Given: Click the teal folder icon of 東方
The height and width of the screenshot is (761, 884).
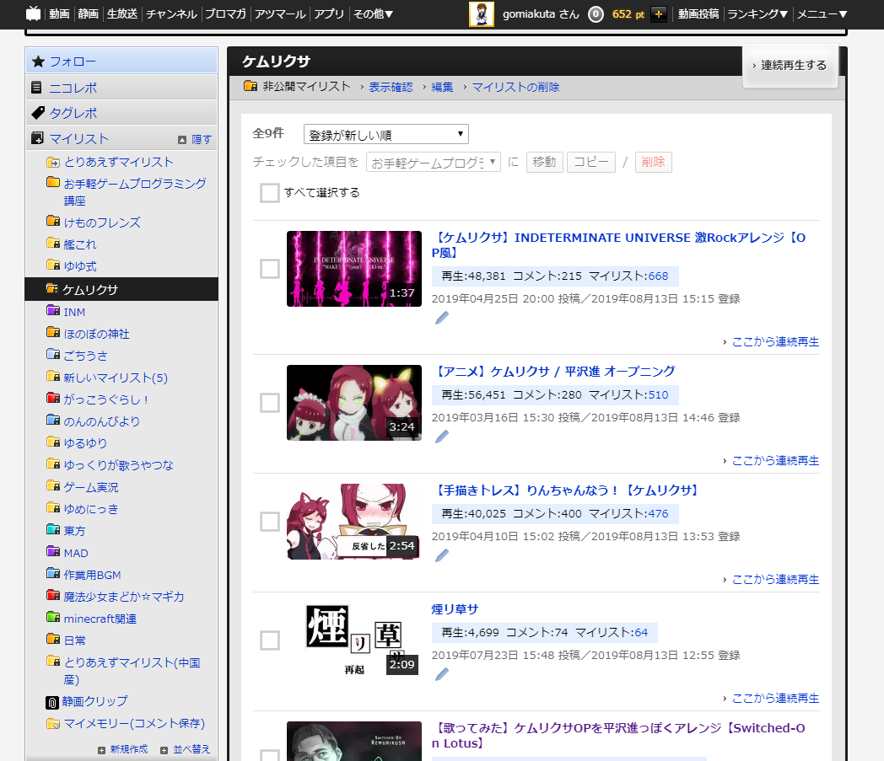Looking at the screenshot, I should click(x=53, y=529).
